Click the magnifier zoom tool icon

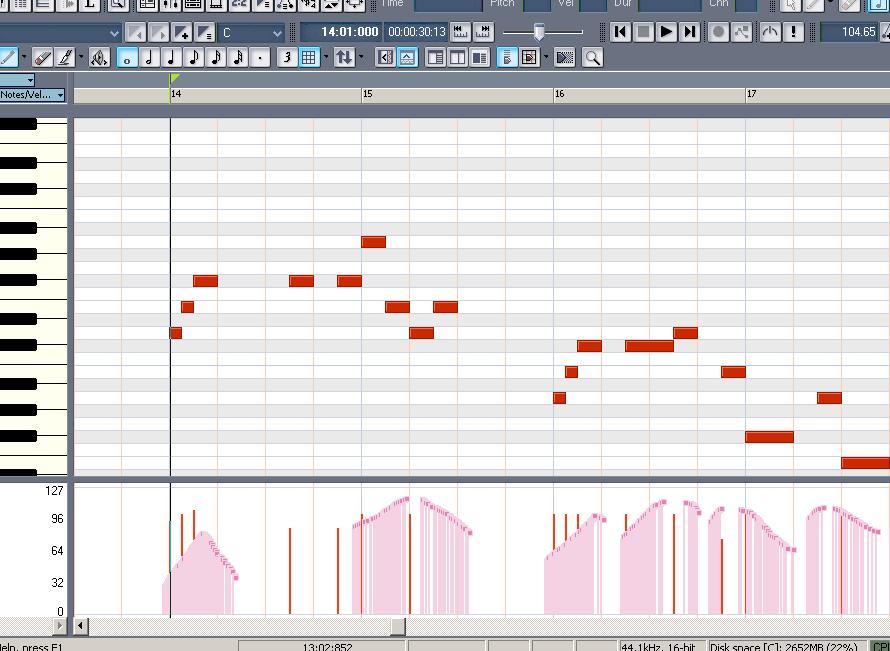click(592, 57)
